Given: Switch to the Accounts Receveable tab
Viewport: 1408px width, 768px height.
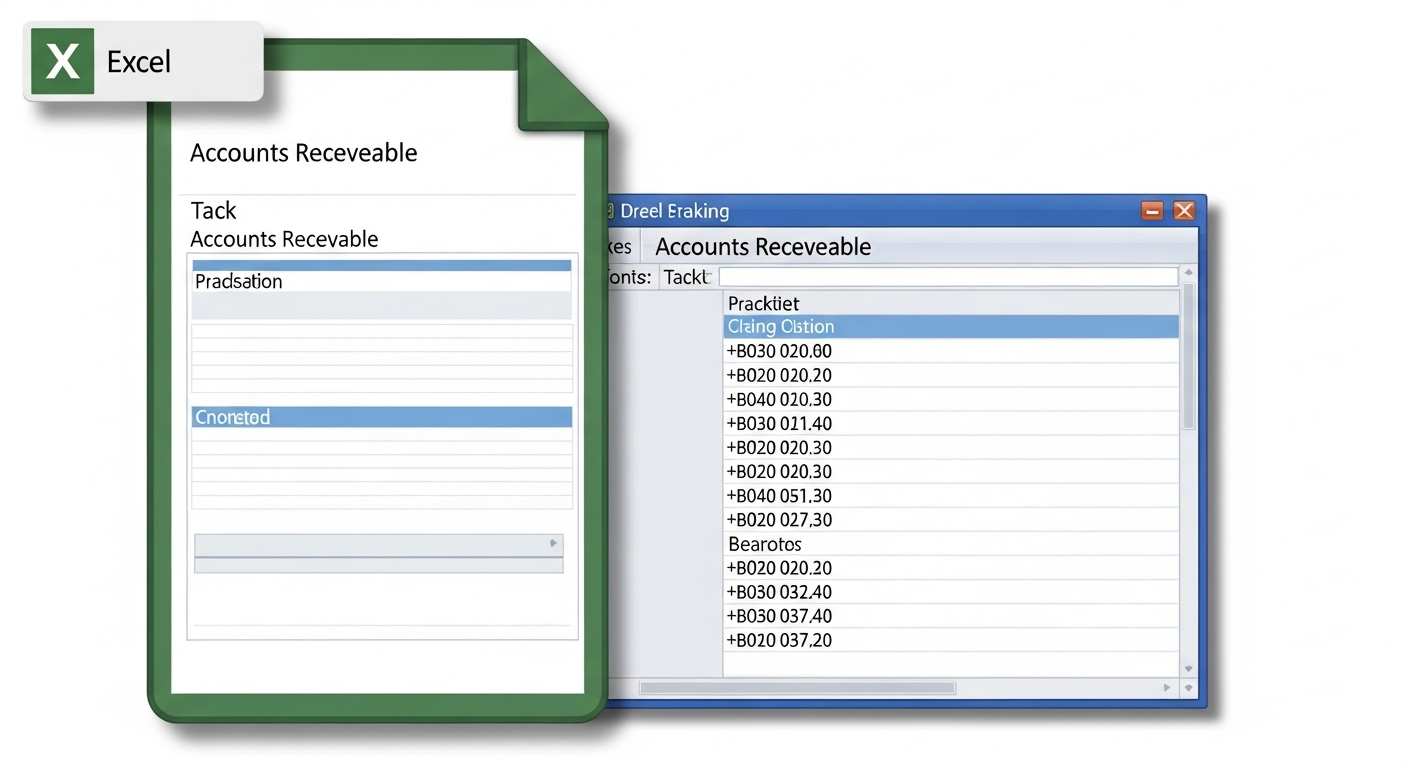Looking at the screenshot, I should click(x=763, y=247).
